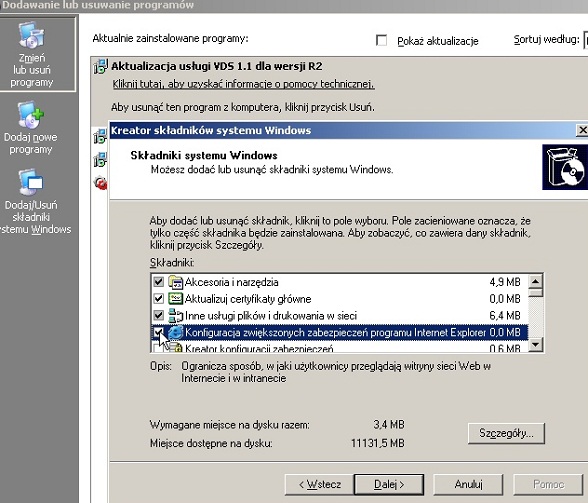Open the technical support information link
This screenshot has width=588, height=503.
243,84
